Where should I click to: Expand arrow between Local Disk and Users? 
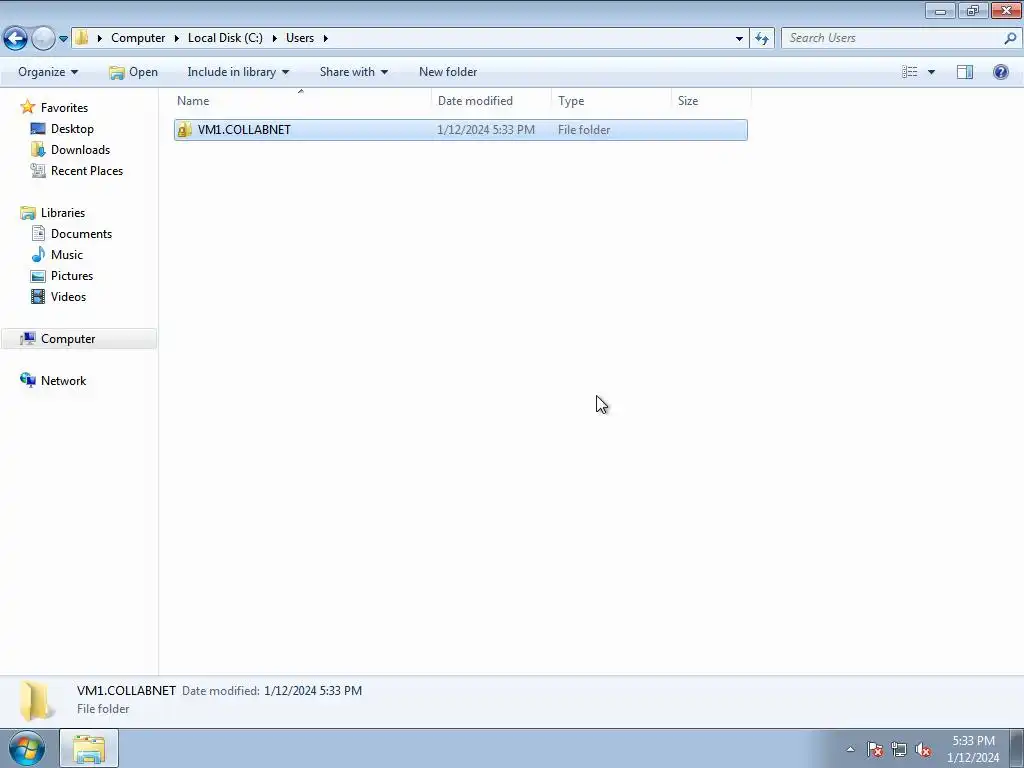point(274,38)
